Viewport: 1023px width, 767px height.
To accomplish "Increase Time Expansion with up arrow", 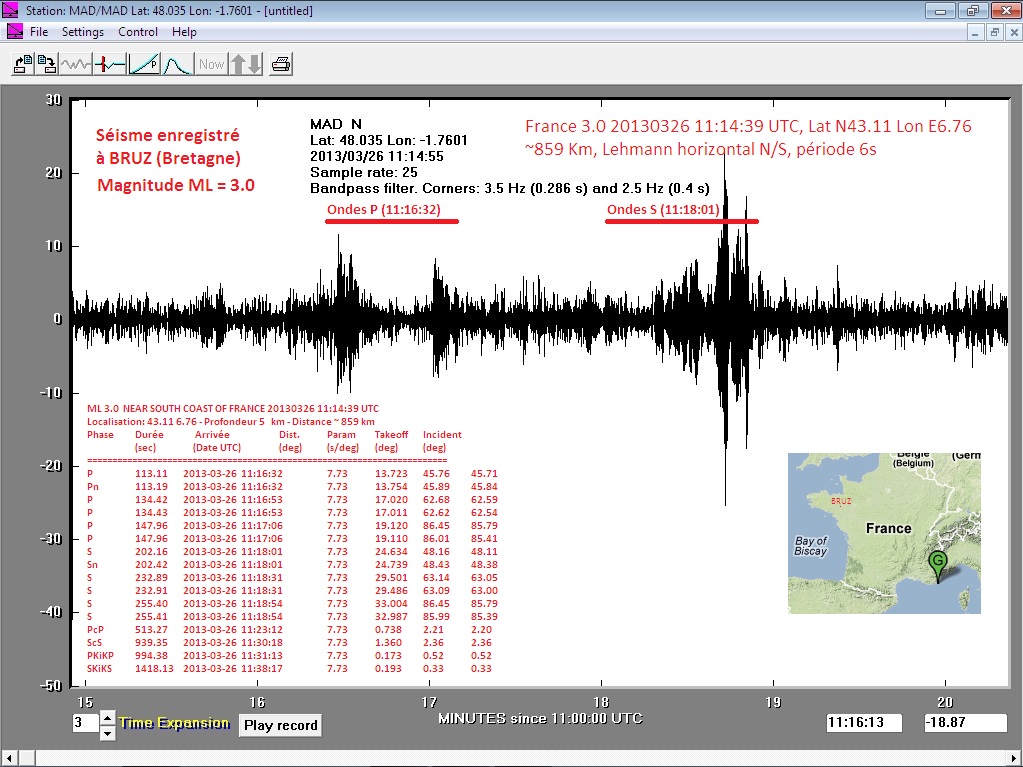I will [108, 717].
